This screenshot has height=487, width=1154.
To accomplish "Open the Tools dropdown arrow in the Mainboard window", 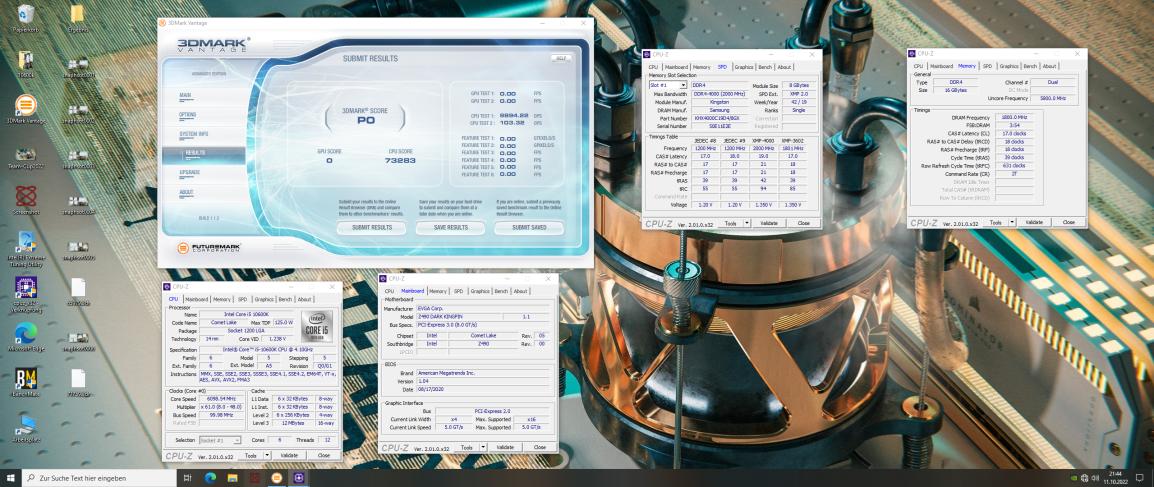I will (x=484, y=447).
